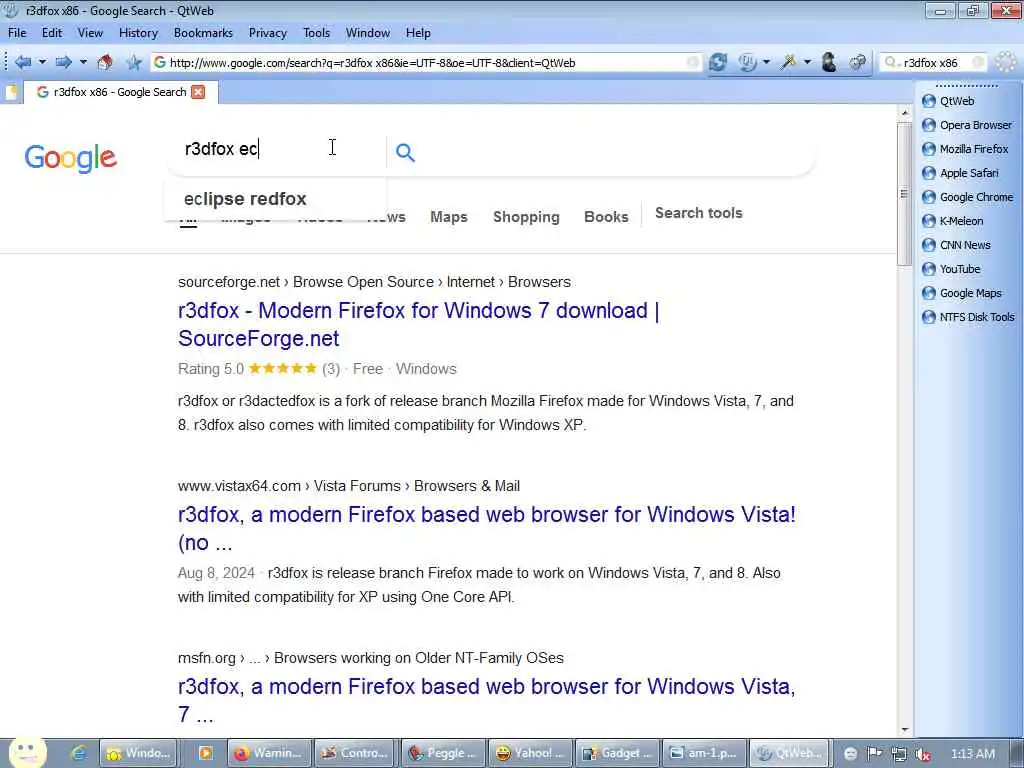Open the home page icon
The height and width of the screenshot is (768, 1024).
tap(104, 62)
